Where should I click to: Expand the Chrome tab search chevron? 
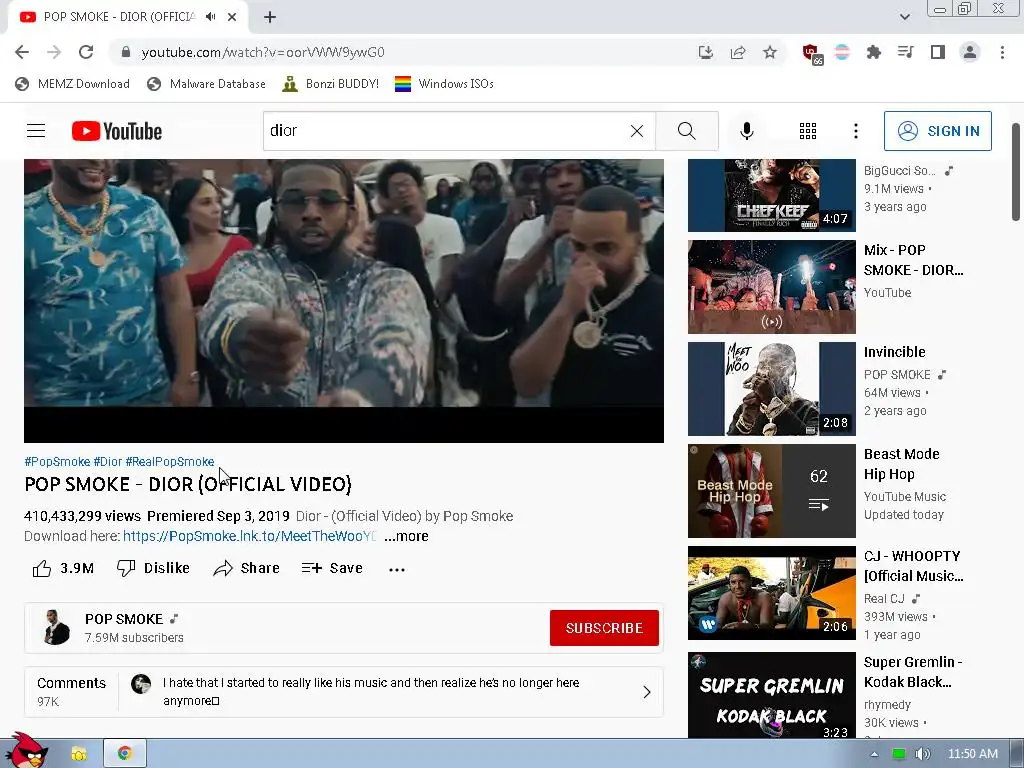(904, 17)
